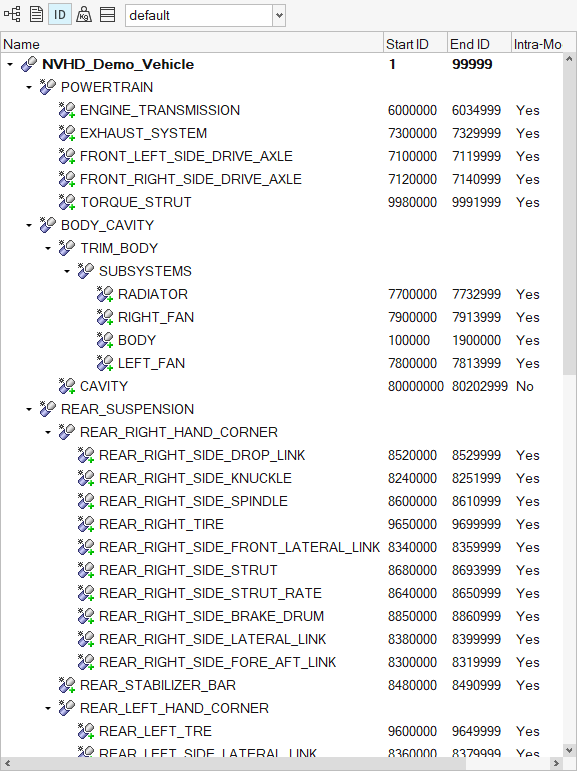Select the REAR_RIGHT_SIDE_BRAKE_DRUM item
The image size is (577, 771).
coord(212,616)
